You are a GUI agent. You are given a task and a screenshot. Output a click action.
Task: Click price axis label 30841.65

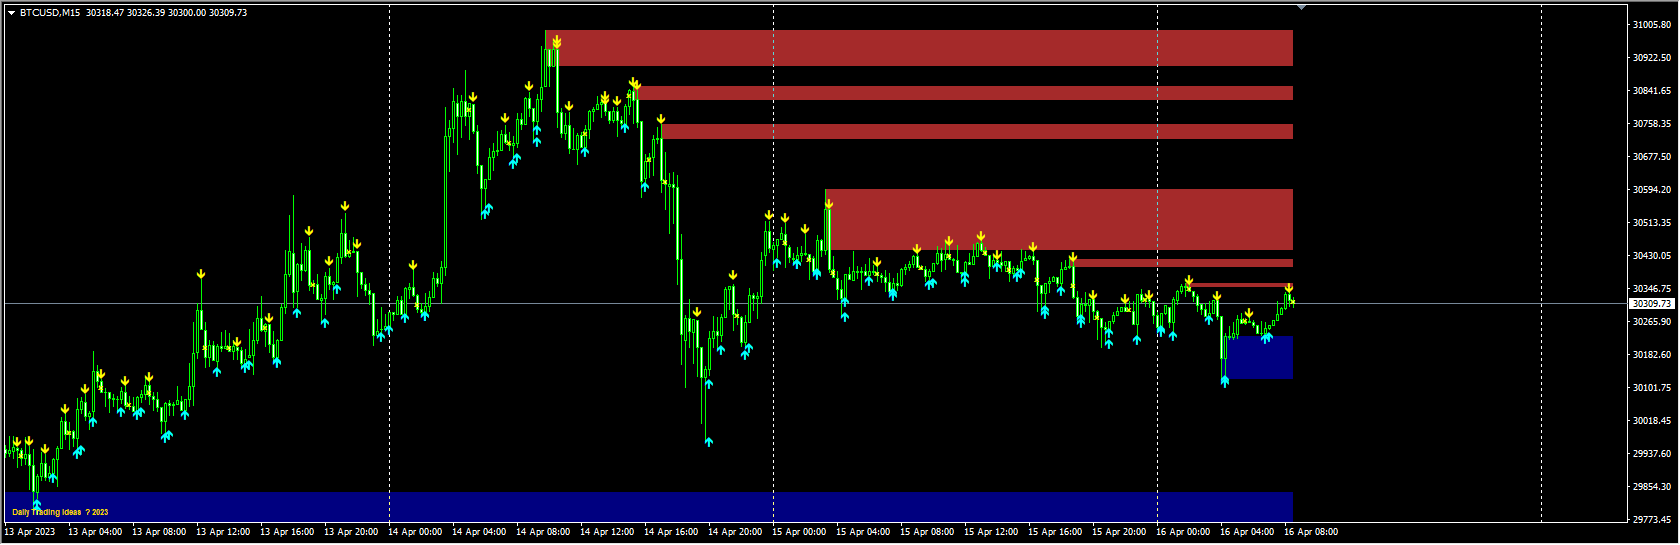click(1652, 90)
